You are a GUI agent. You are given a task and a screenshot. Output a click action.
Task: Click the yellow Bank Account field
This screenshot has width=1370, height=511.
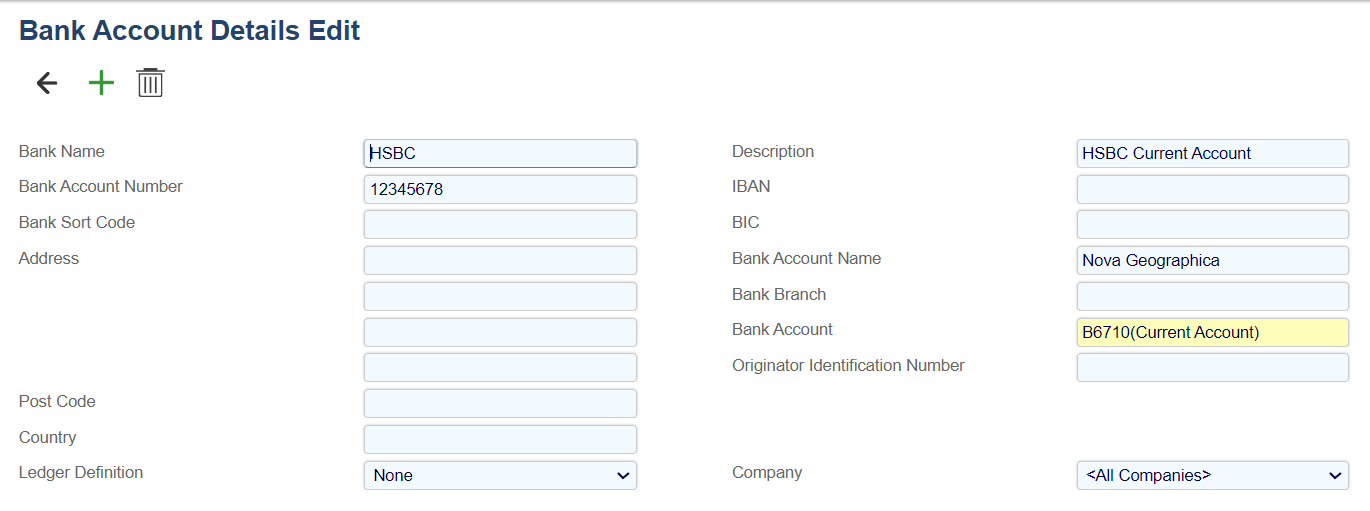(x=1212, y=332)
